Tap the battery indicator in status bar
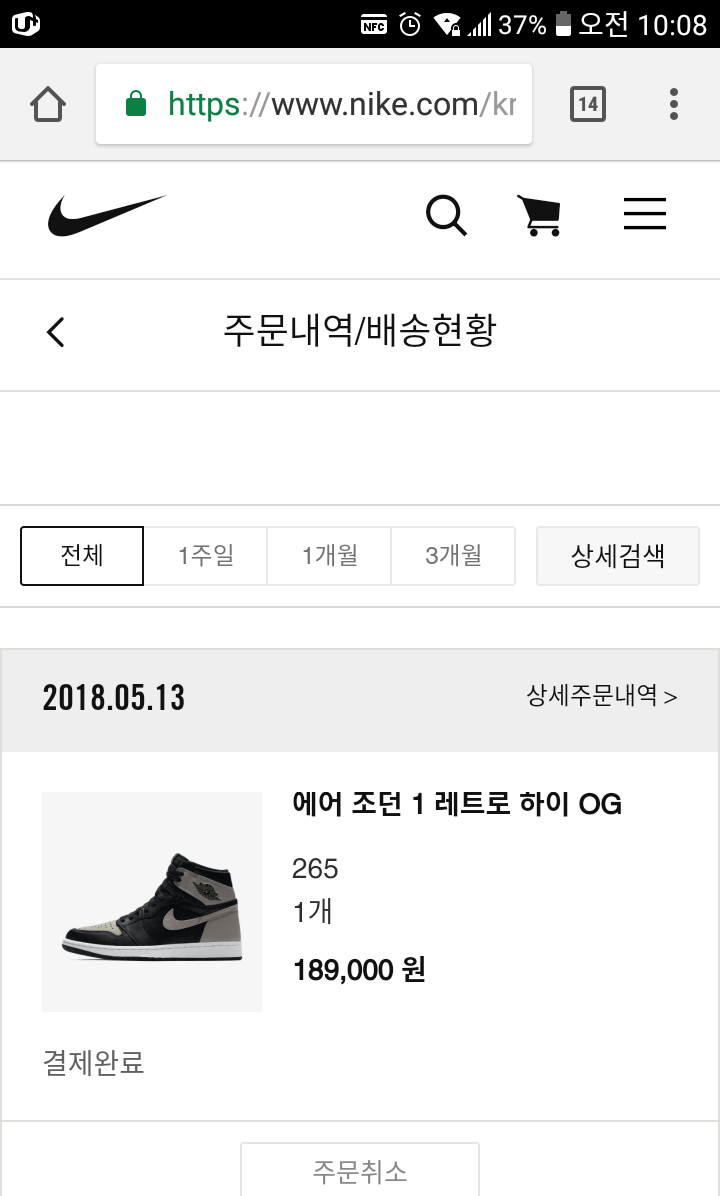 tap(564, 24)
